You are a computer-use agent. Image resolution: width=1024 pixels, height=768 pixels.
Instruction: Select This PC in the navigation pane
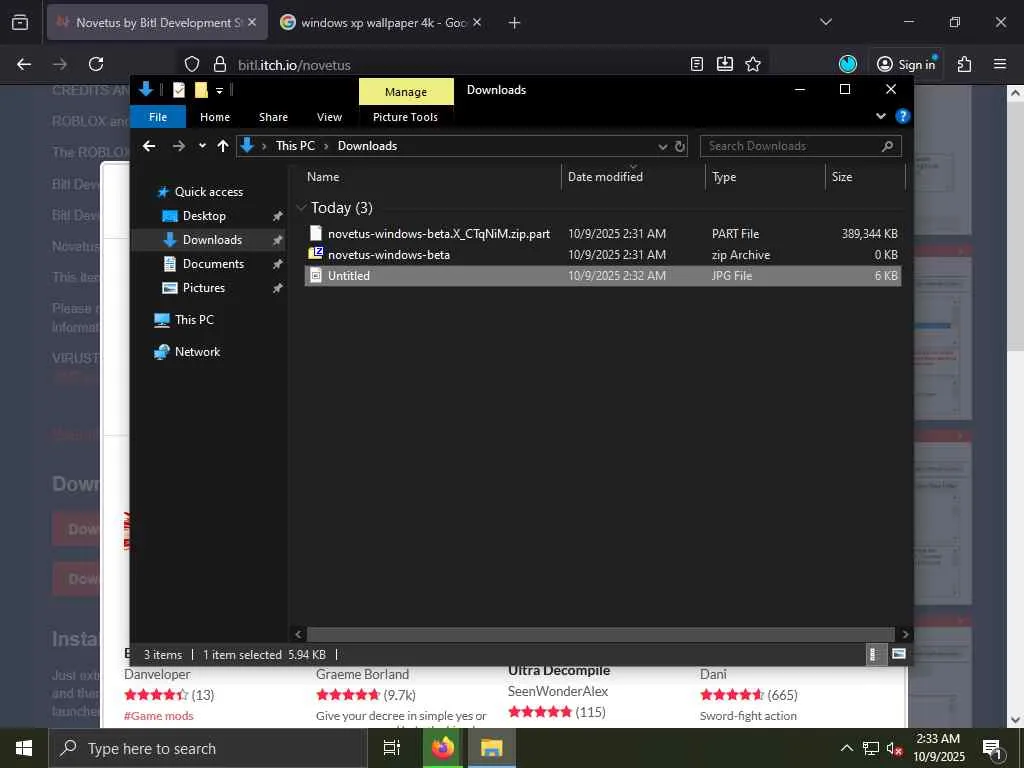(x=194, y=320)
